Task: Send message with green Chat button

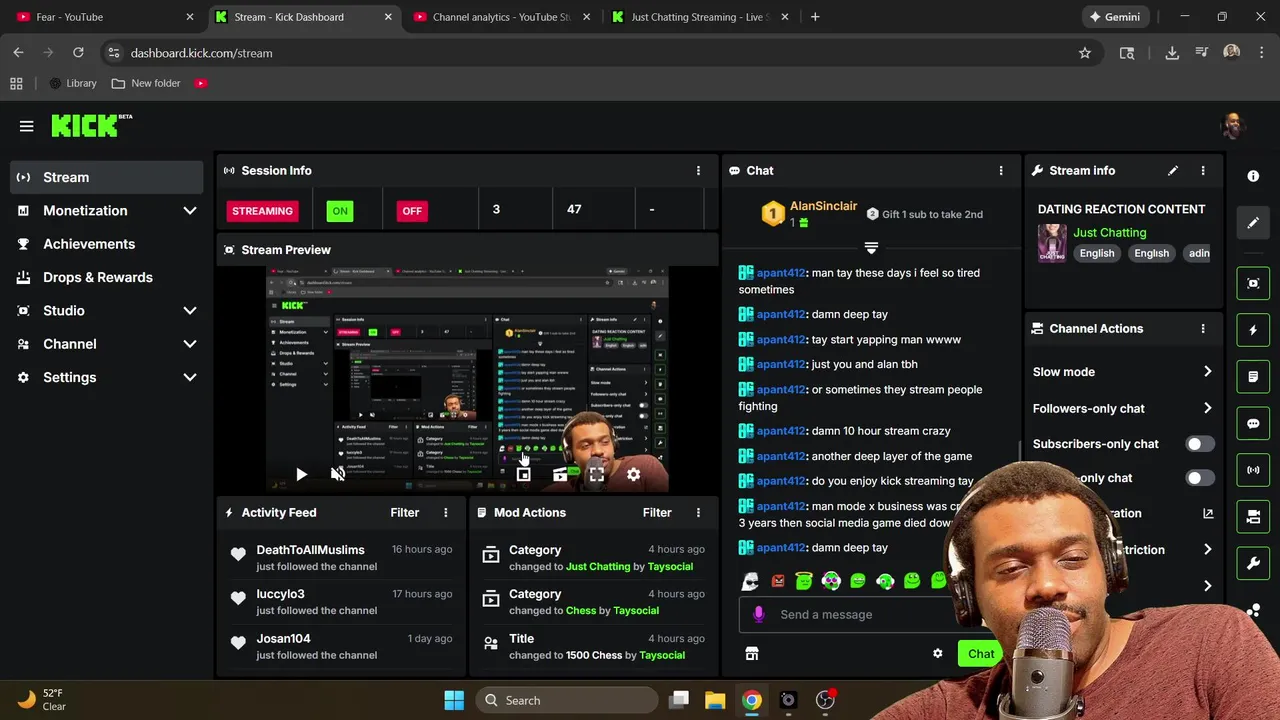Action: pyautogui.click(x=980, y=654)
